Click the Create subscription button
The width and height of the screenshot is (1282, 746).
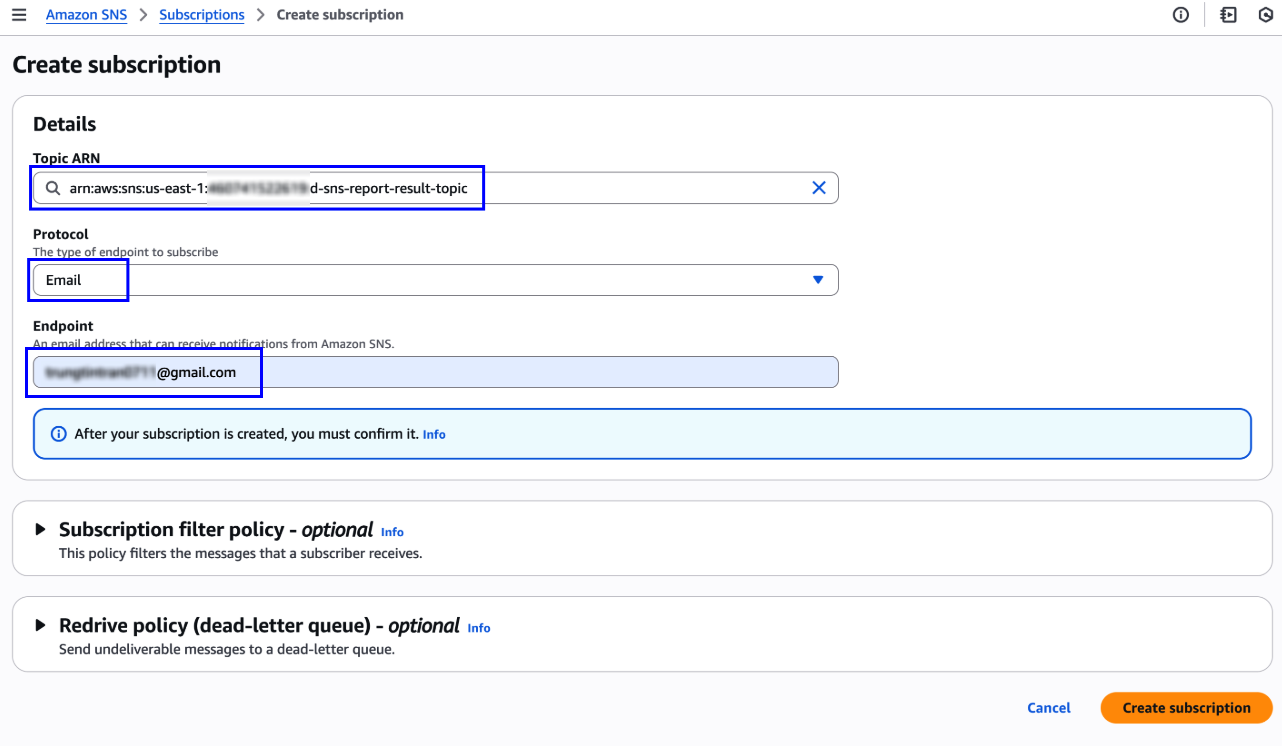1186,708
